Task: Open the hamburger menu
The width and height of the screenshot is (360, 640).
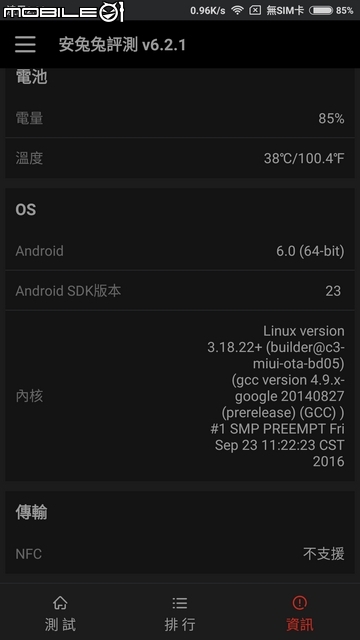Action: point(25,44)
